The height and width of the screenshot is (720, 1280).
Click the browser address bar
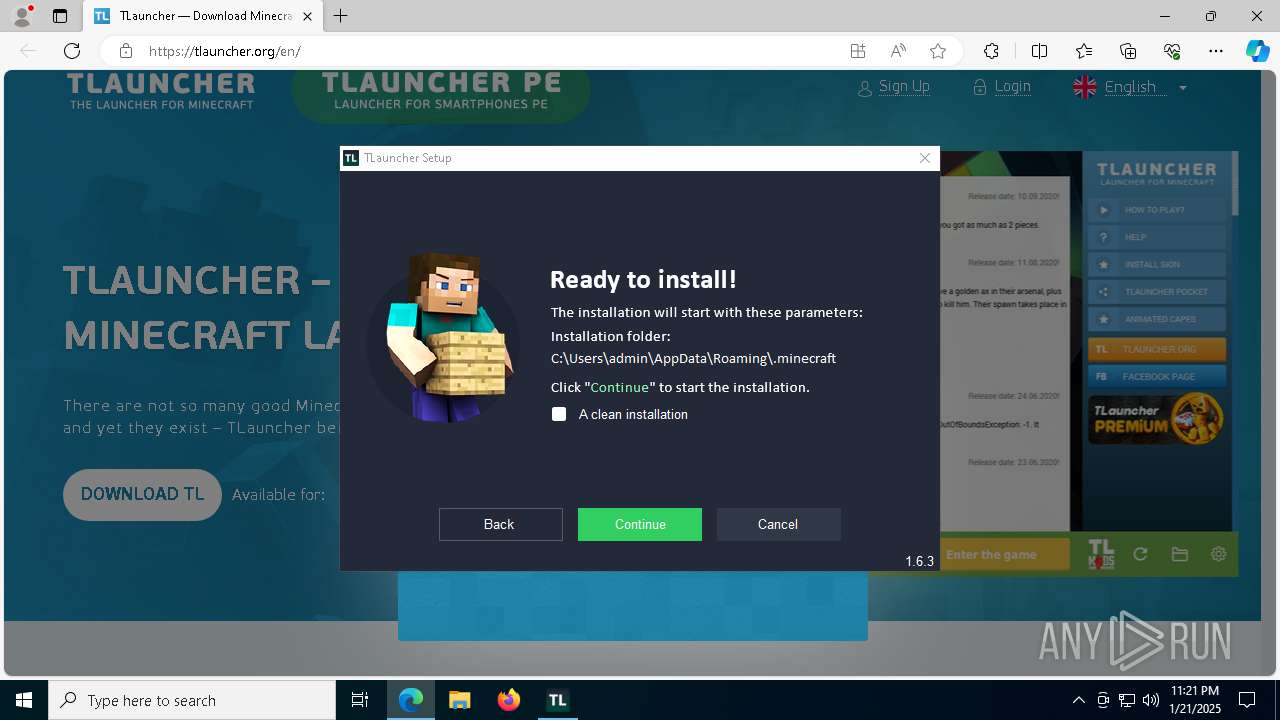point(480,51)
